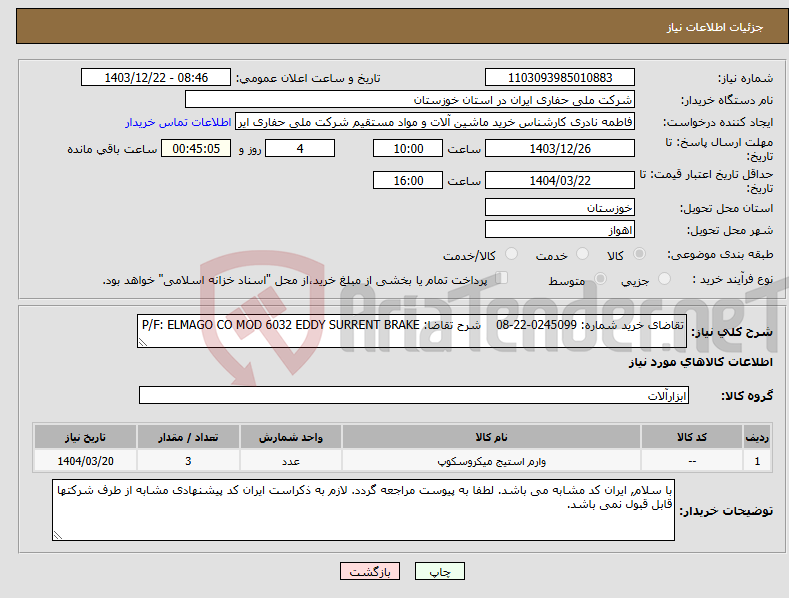The width and height of the screenshot is (789, 598).
Task: Click the resize handle of description textarea
Action: coord(143,342)
